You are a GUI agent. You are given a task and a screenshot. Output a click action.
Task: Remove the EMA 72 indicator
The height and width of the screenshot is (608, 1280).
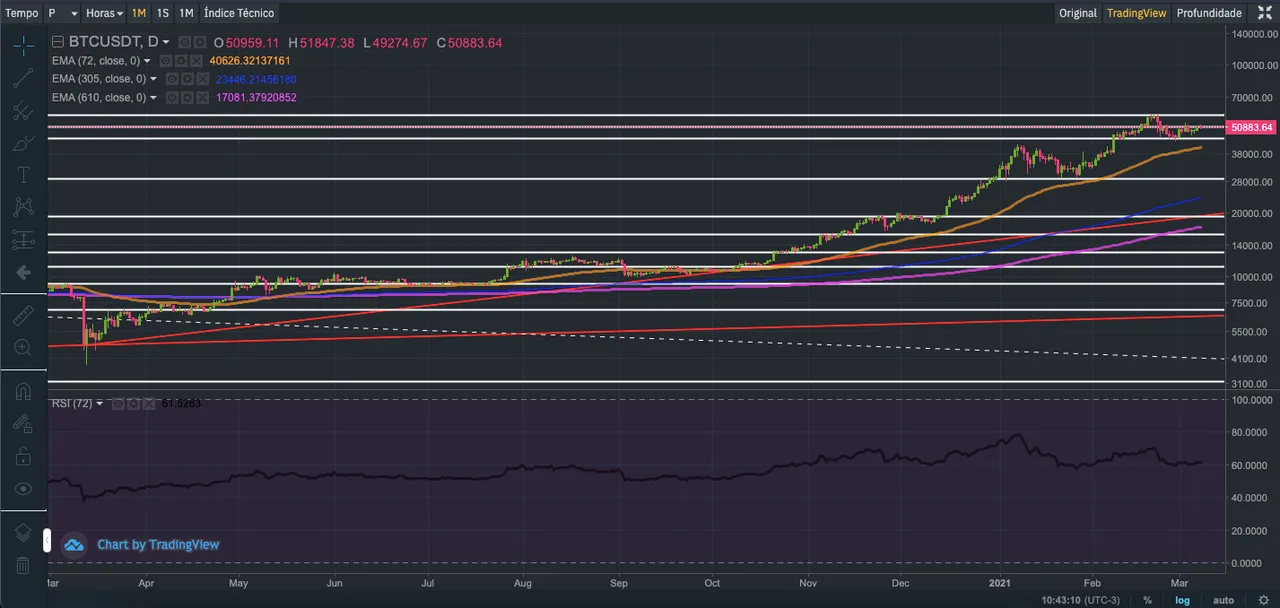[196, 61]
